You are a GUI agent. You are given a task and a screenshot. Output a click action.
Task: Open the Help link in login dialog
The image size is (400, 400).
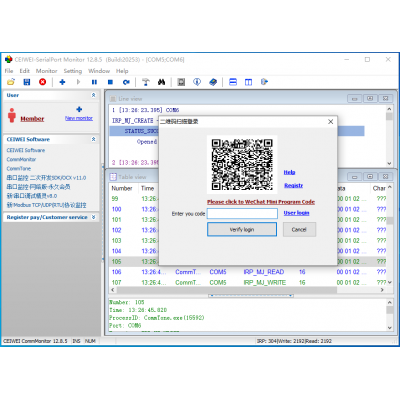(x=289, y=172)
